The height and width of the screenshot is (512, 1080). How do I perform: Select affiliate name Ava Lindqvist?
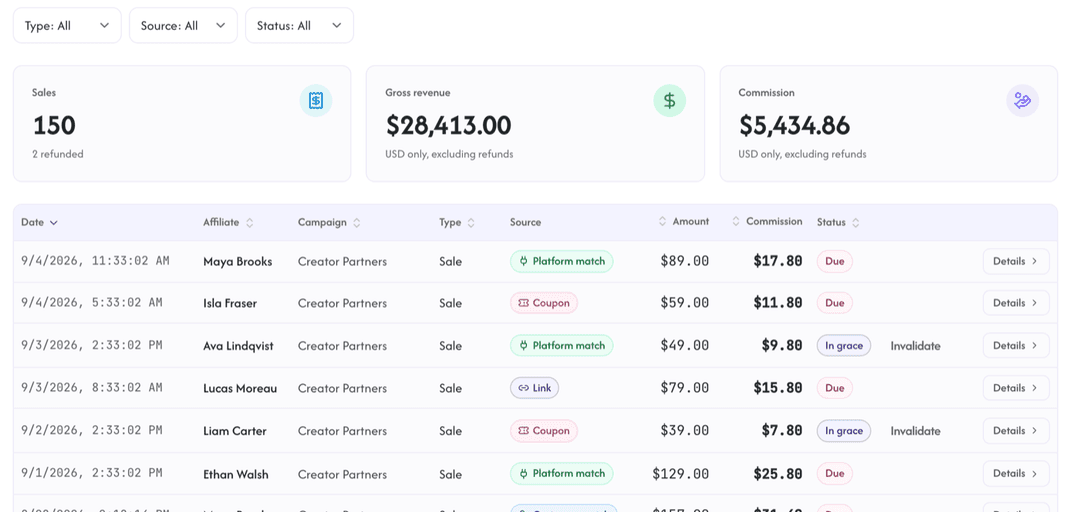pos(238,346)
